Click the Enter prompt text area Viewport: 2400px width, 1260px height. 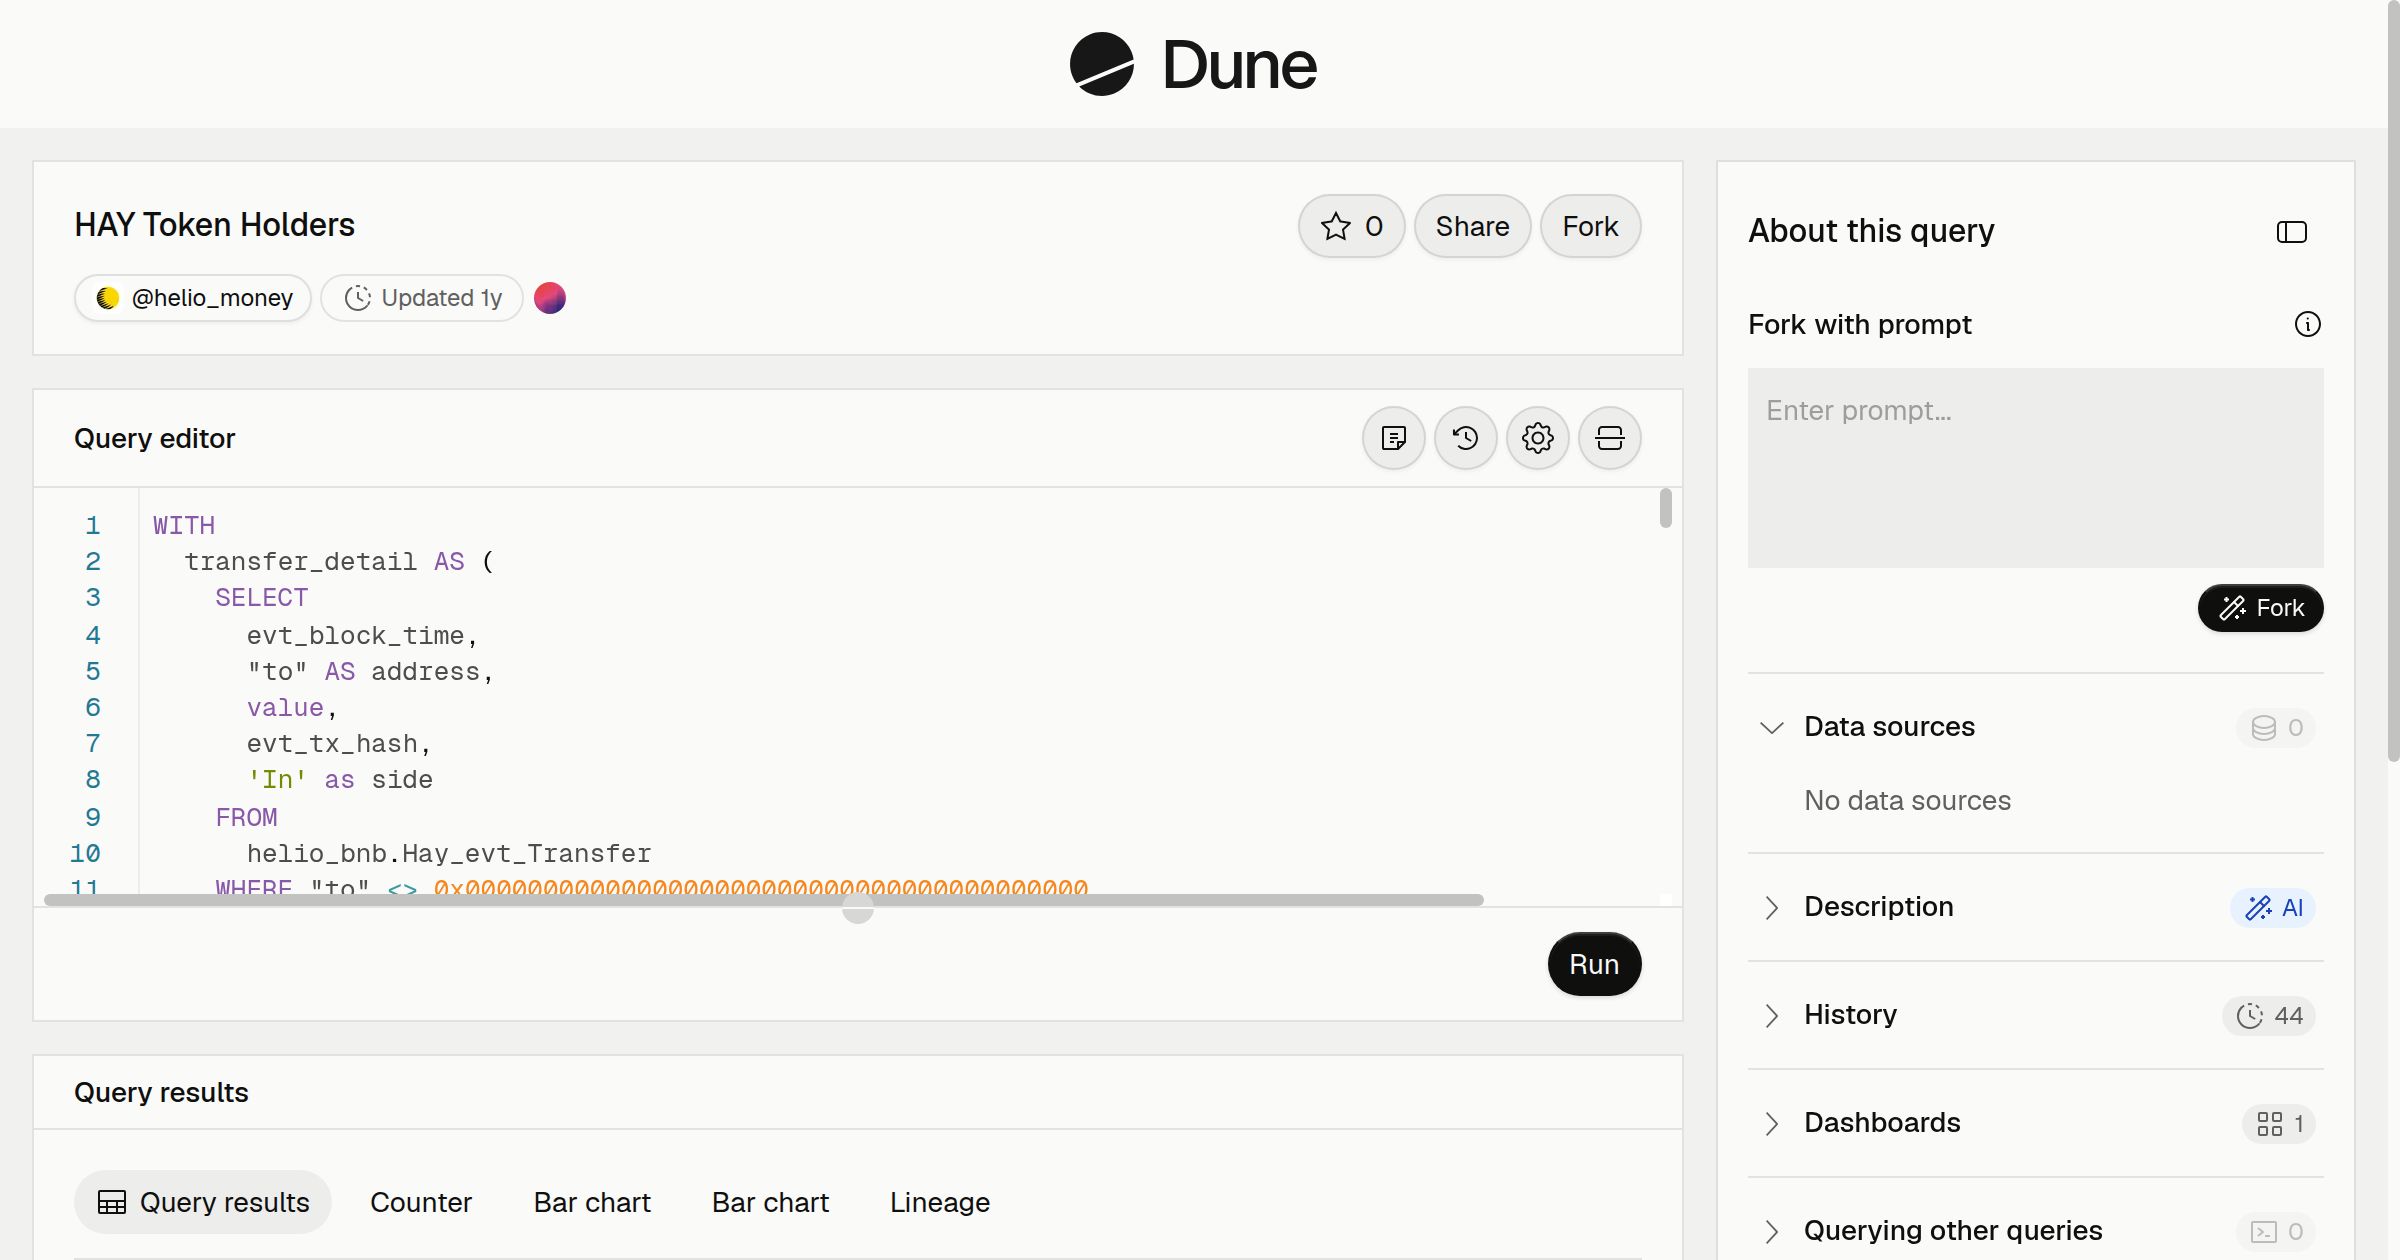coord(2035,468)
